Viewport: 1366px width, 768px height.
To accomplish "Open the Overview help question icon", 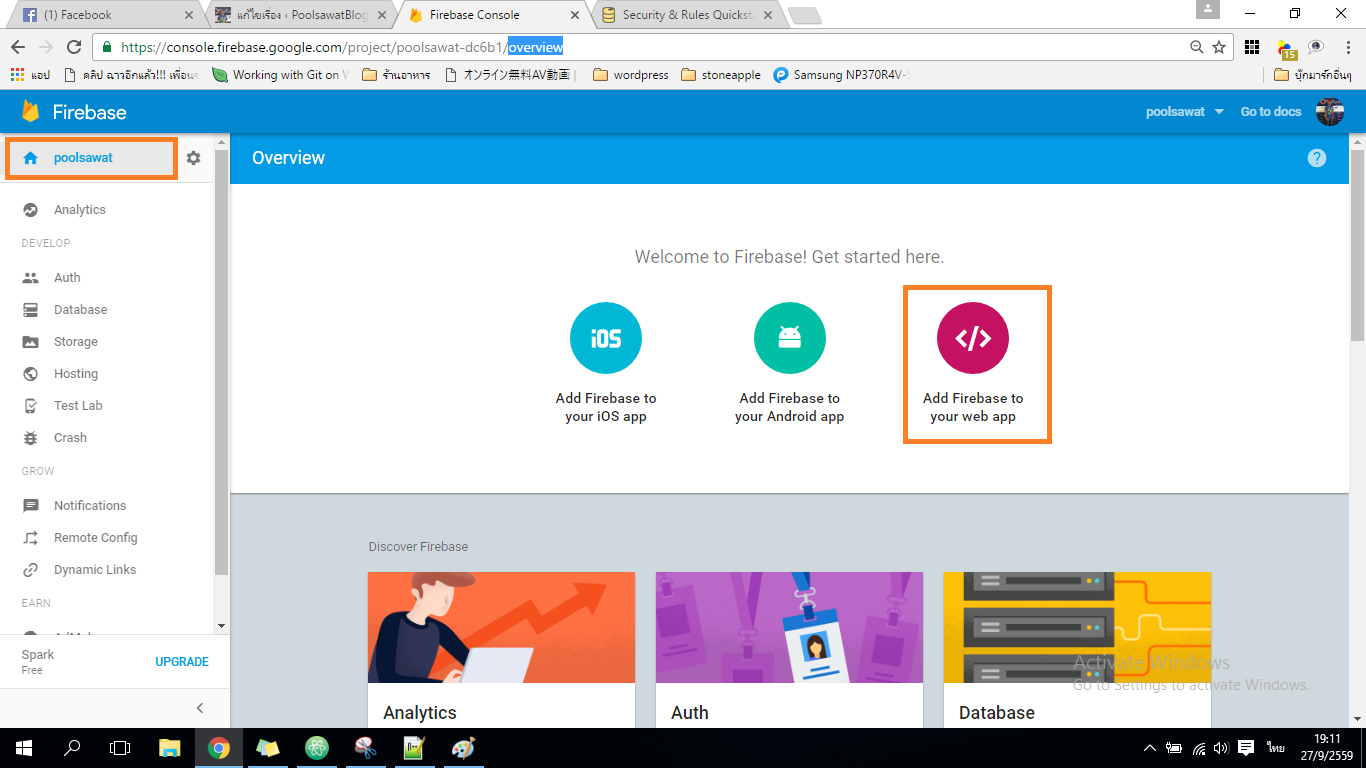I will click(1317, 158).
